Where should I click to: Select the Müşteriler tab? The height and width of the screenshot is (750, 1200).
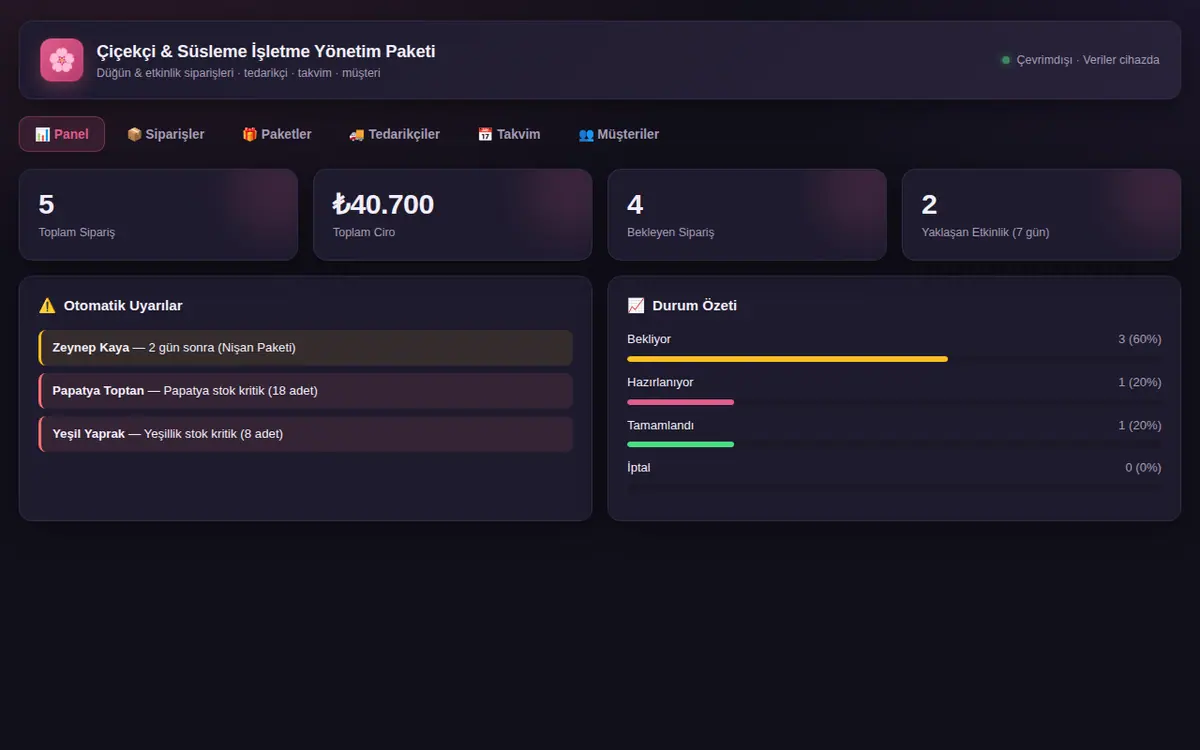(619, 134)
